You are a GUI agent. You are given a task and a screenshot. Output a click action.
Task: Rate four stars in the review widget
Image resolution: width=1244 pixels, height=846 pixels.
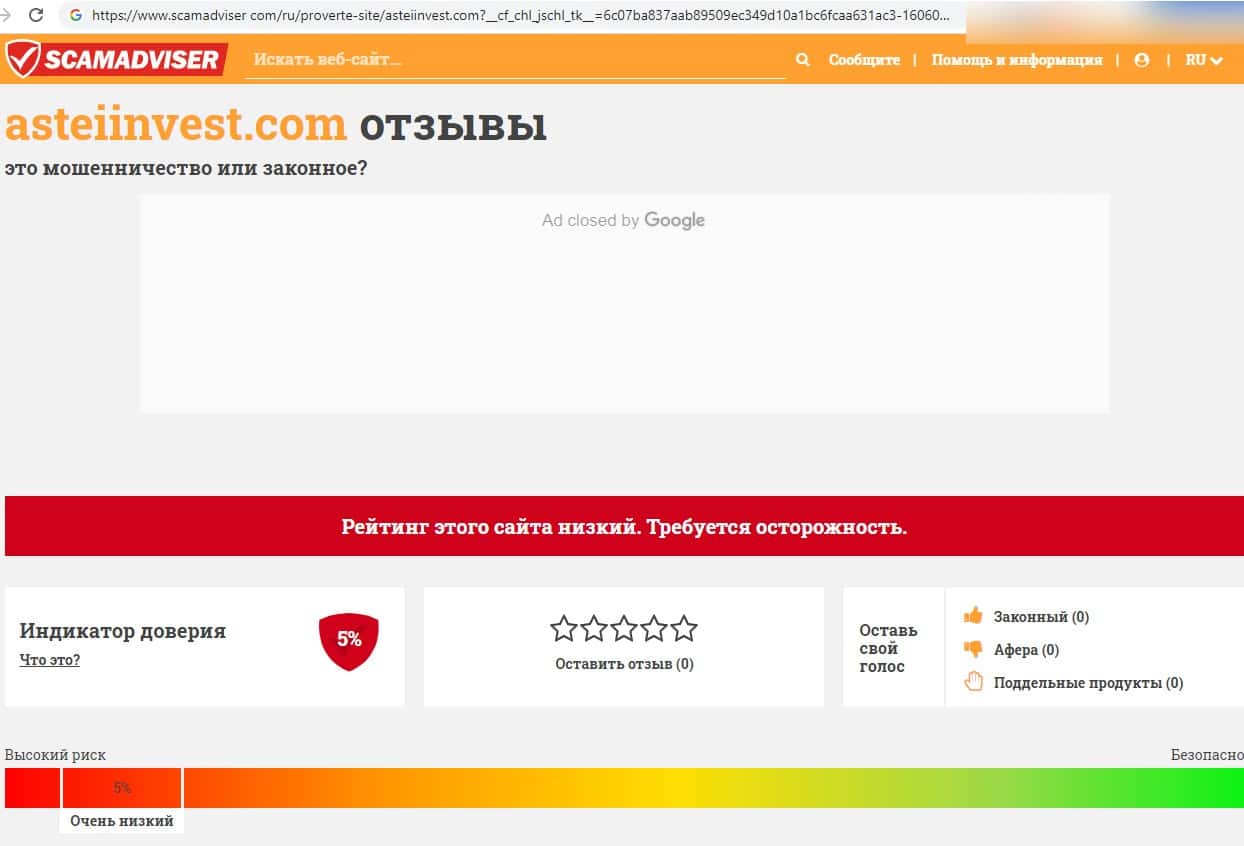(x=654, y=629)
